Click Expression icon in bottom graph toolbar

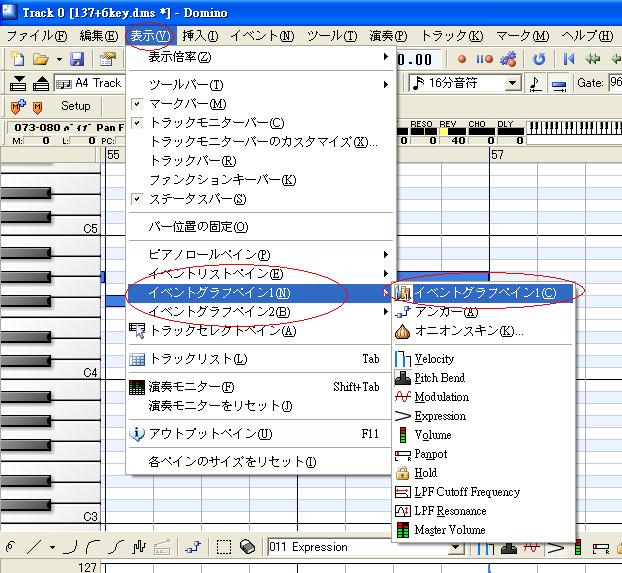[555, 548]
